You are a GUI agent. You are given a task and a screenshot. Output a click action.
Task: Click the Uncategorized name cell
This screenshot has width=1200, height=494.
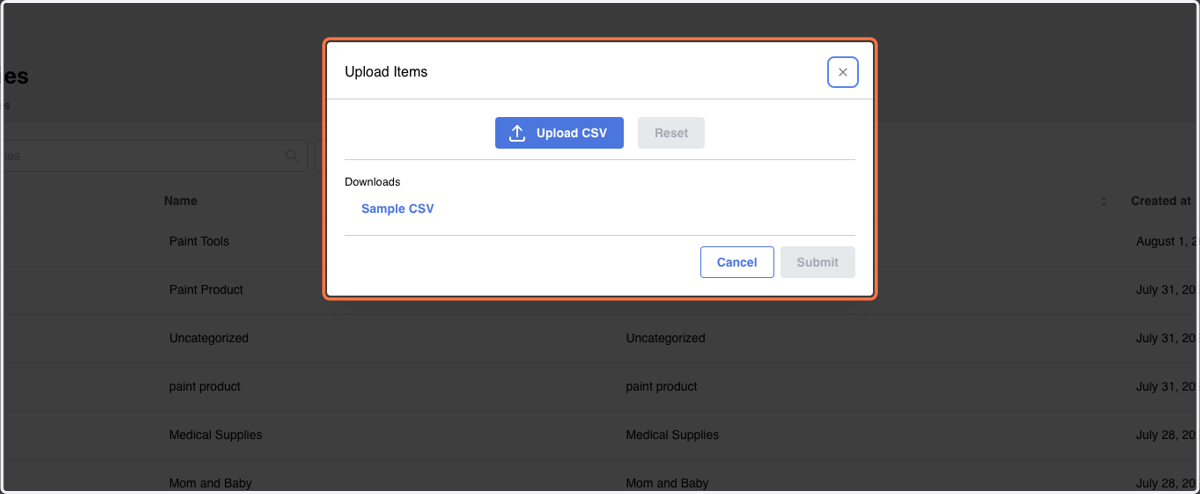pos(209,338)
